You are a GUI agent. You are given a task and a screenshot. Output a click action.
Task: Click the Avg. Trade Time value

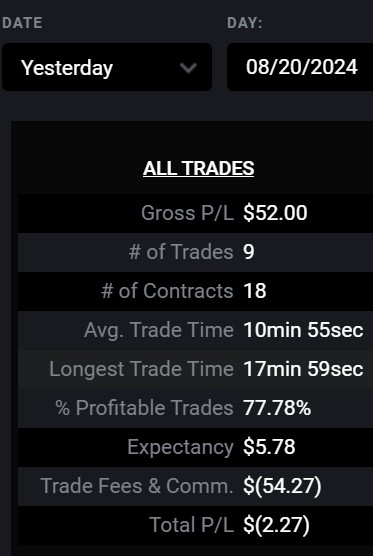coord(304,330)
